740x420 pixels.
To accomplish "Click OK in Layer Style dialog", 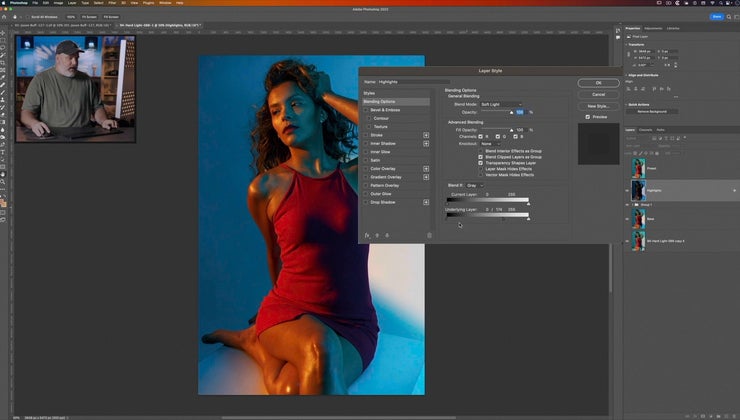I will (x=598, y=83).
